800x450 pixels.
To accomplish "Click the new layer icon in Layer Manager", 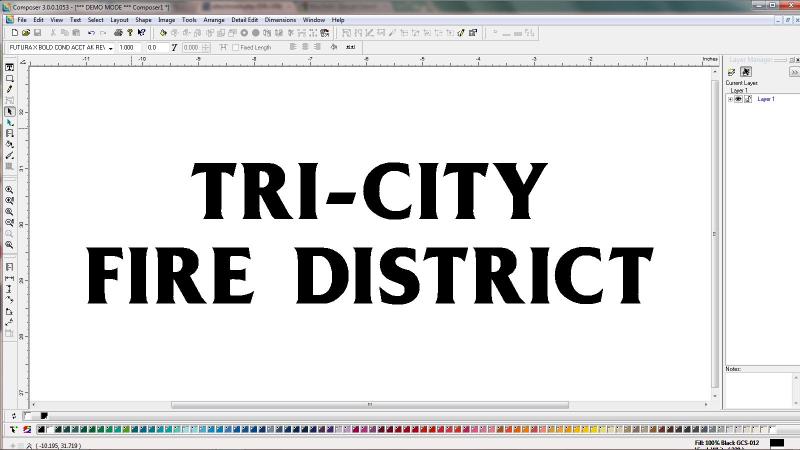I will click(x=732, y=72).
